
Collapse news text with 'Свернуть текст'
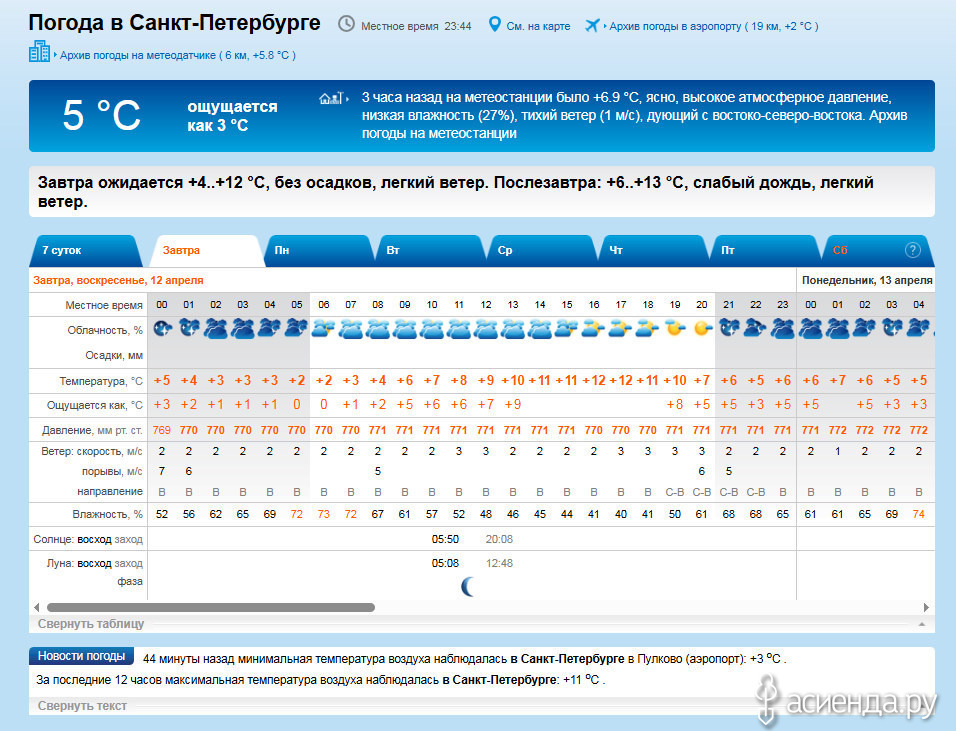(x=82, y=706)
